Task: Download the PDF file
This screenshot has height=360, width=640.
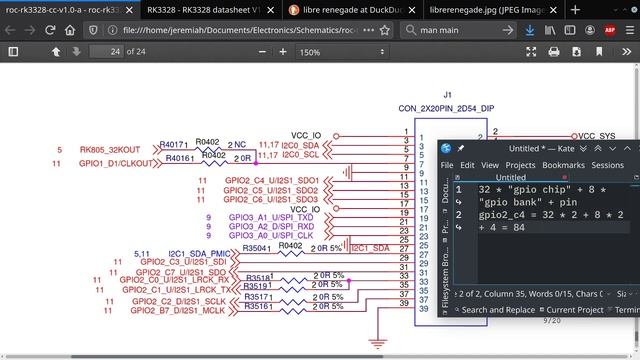Action: pyautogui.click(x=576, y=52)
